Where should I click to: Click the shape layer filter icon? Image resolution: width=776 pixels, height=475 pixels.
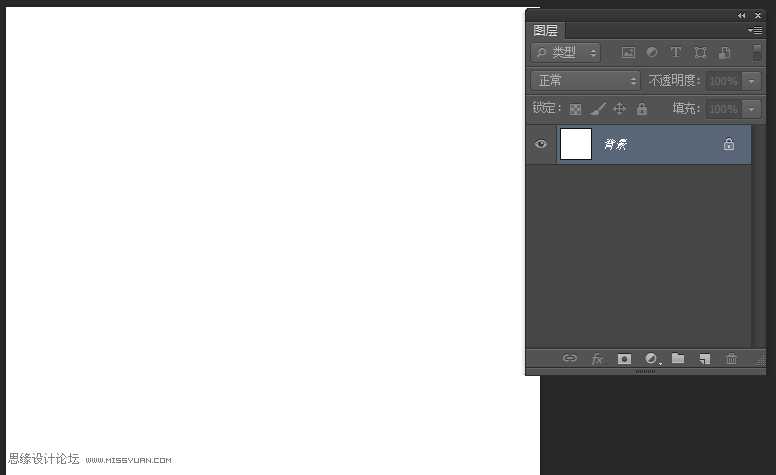(x=700, y=53)
